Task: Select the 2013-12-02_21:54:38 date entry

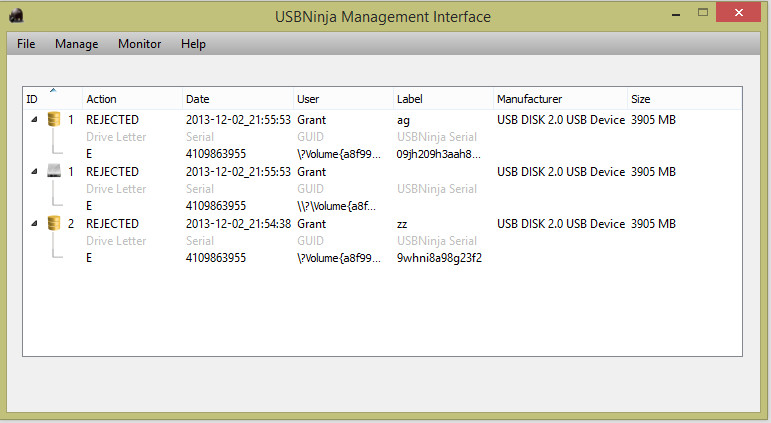Action: coord(238,224)
